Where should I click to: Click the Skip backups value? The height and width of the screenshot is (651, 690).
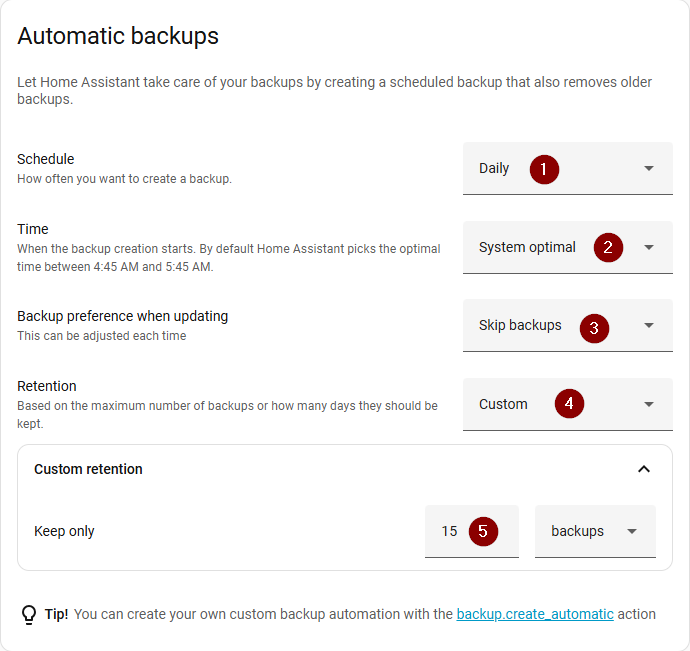(x=520, y=326)
